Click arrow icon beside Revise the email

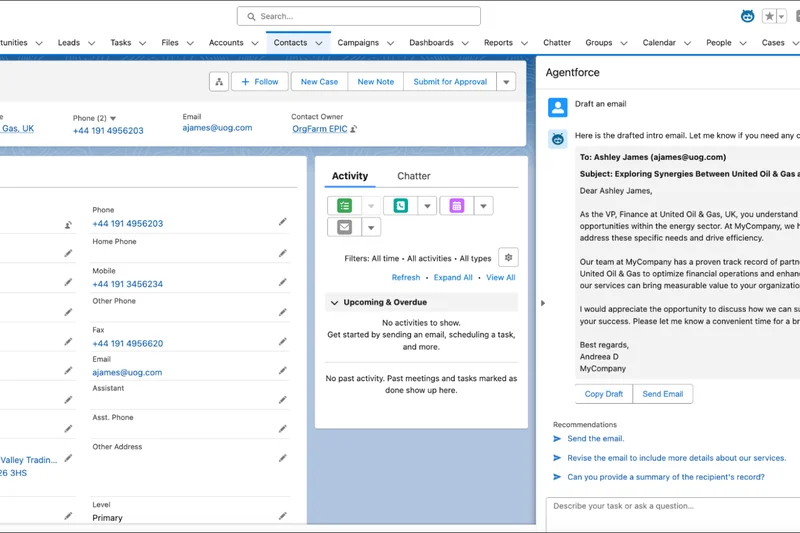[x=557, y=458]
